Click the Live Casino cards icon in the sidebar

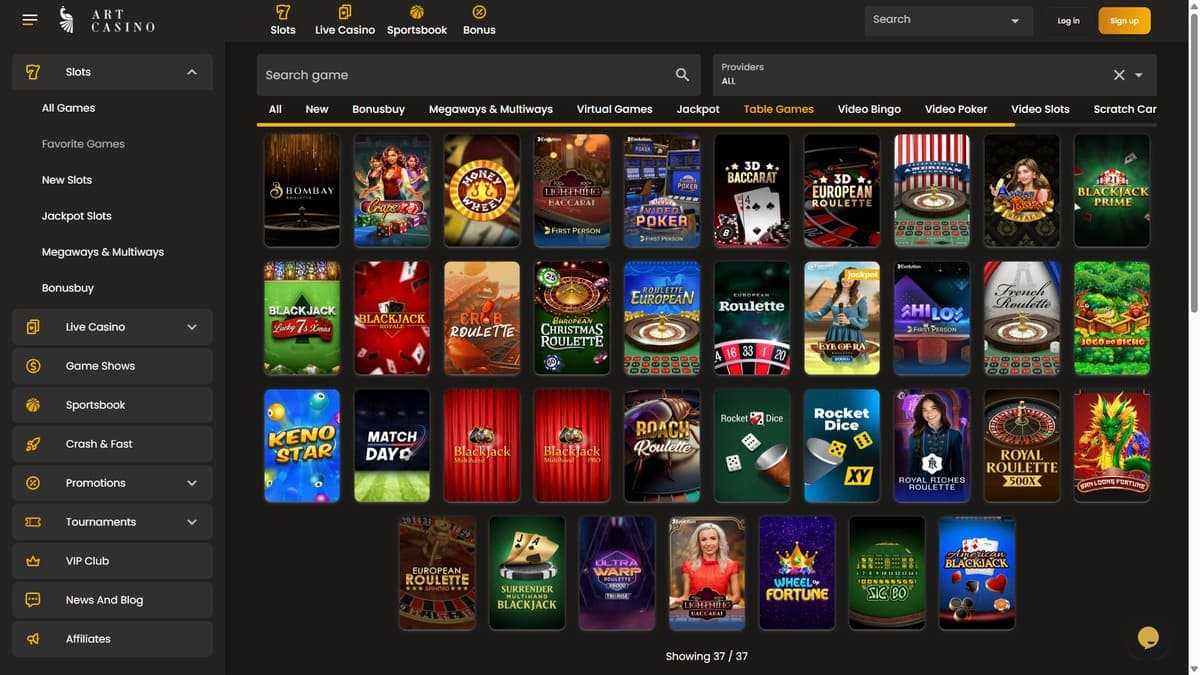(x=33, y=327)
